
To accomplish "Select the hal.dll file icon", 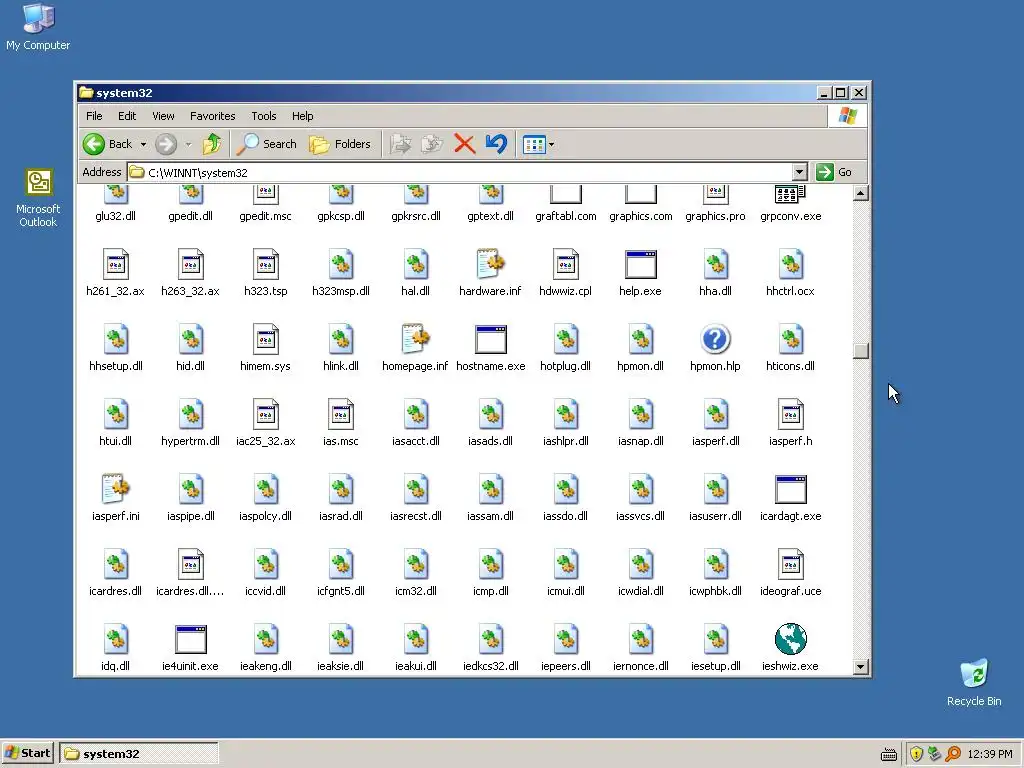I will tap(415, 264).
